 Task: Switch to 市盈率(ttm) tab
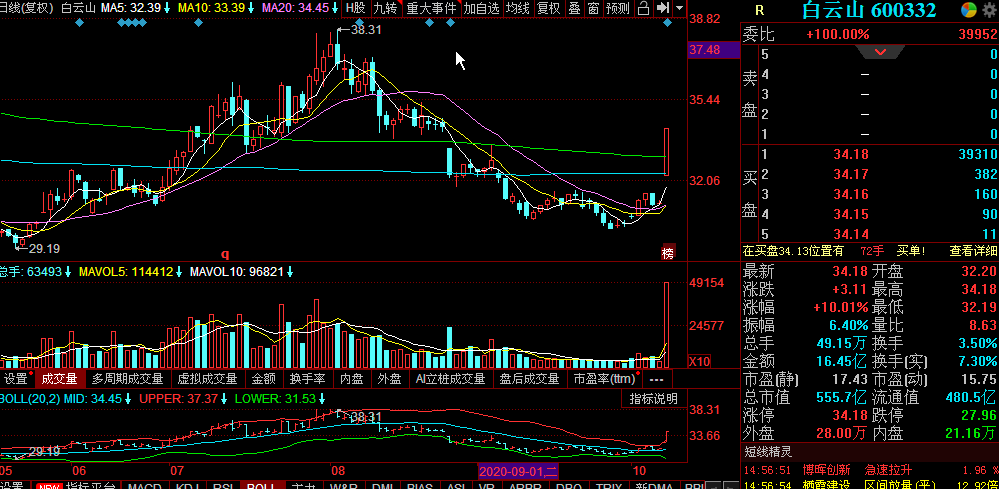tap(605, 379)
